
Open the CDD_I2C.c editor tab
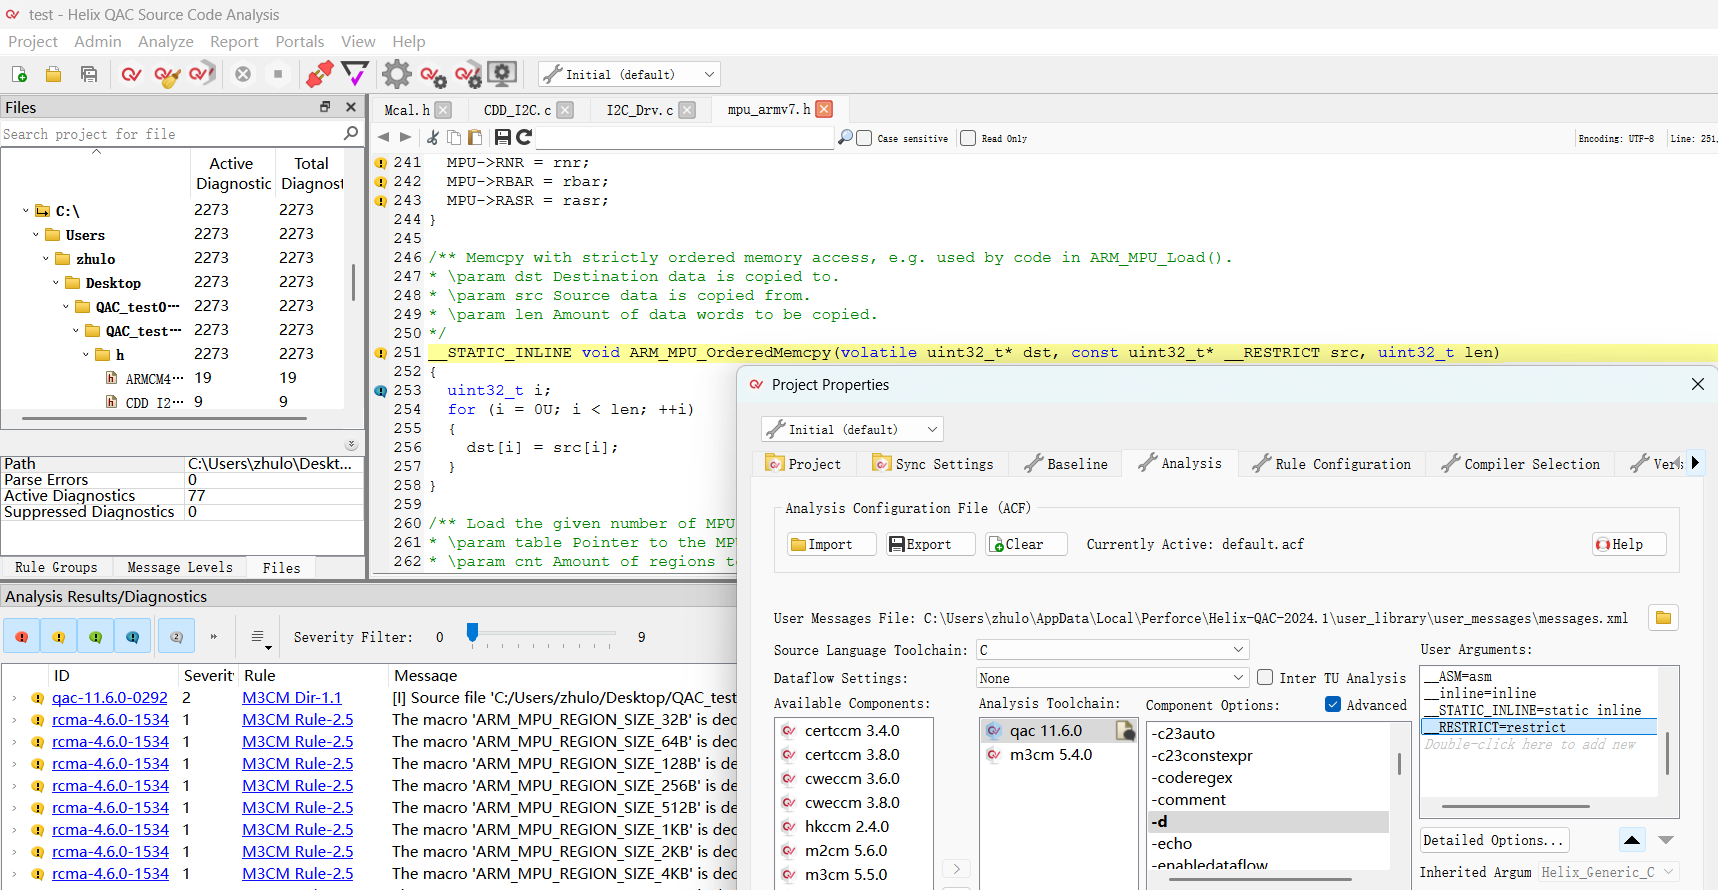517,110
